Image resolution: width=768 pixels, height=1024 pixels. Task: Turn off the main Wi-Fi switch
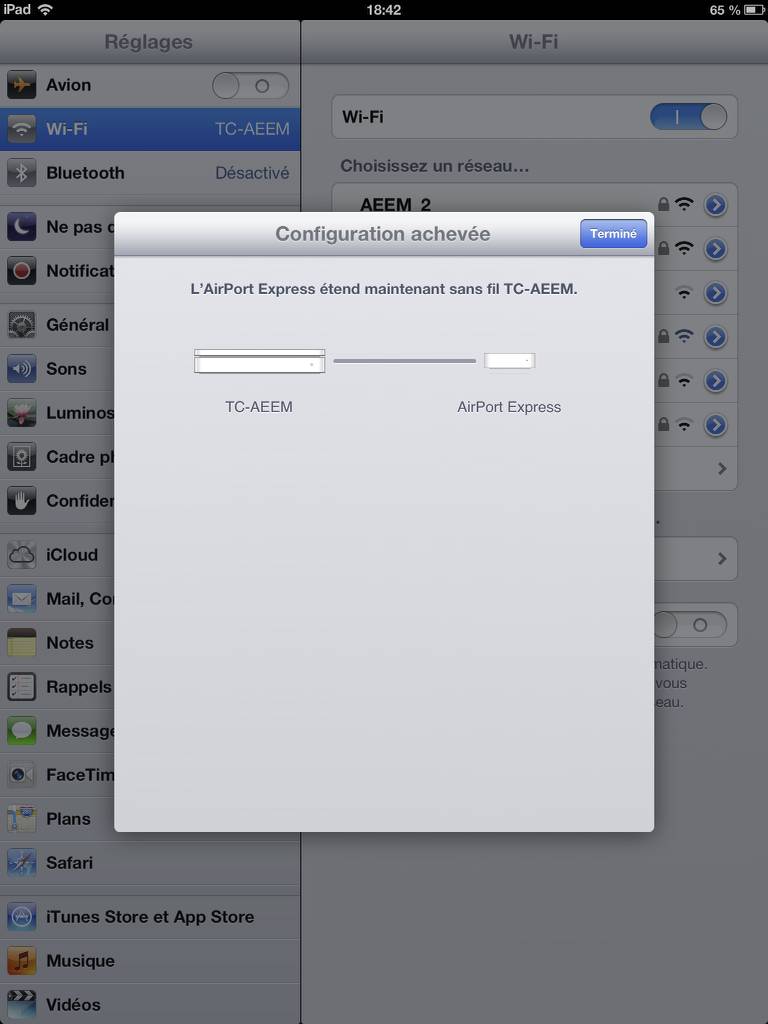pyautogui.click(x=688, y=117)
